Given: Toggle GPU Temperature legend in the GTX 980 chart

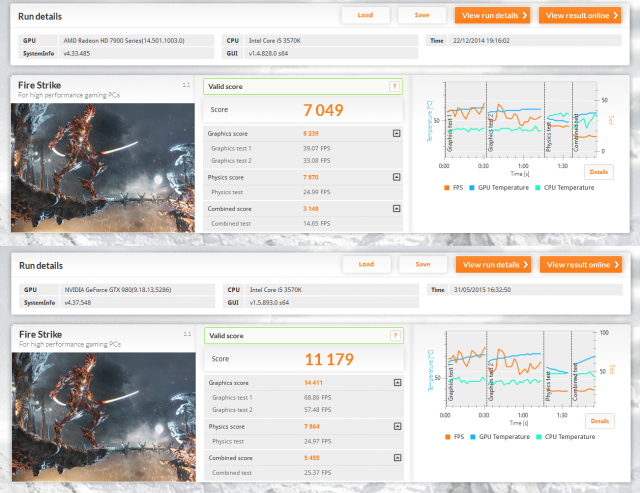Looking at the screenshot, I should point(500,437).
